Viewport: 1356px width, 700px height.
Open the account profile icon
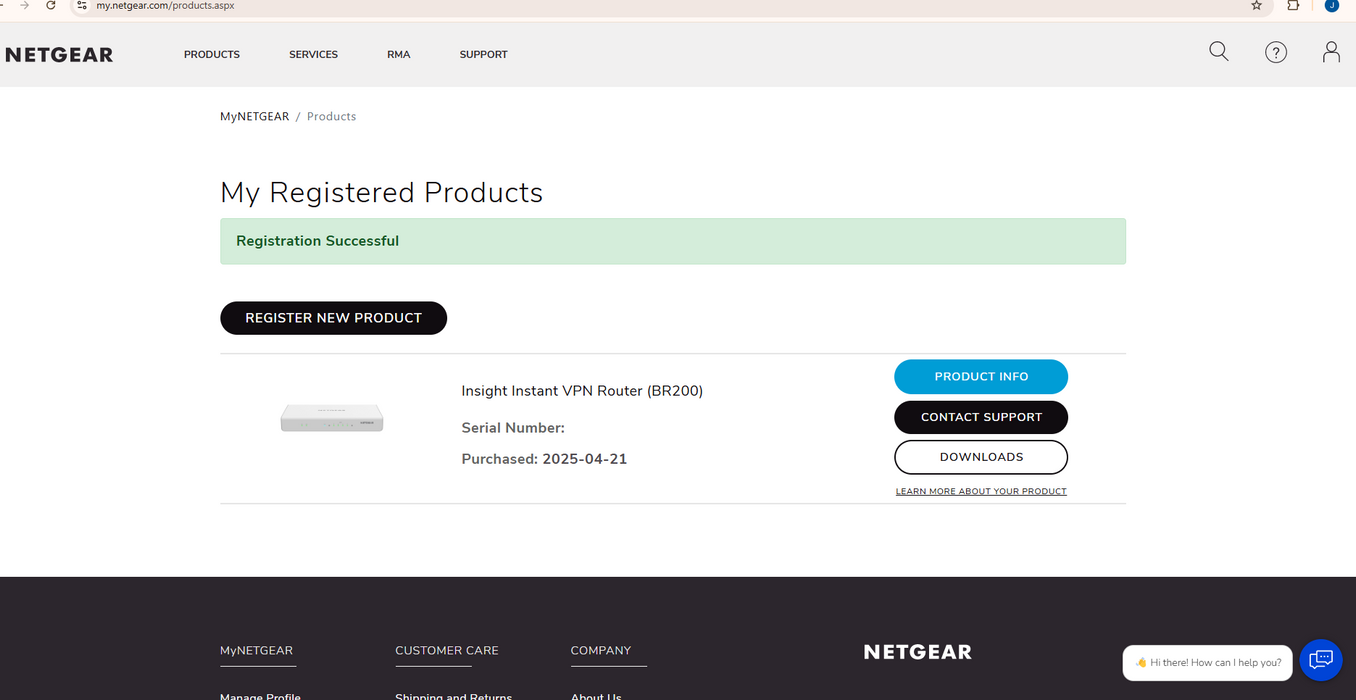click(x=1331, y=52)
